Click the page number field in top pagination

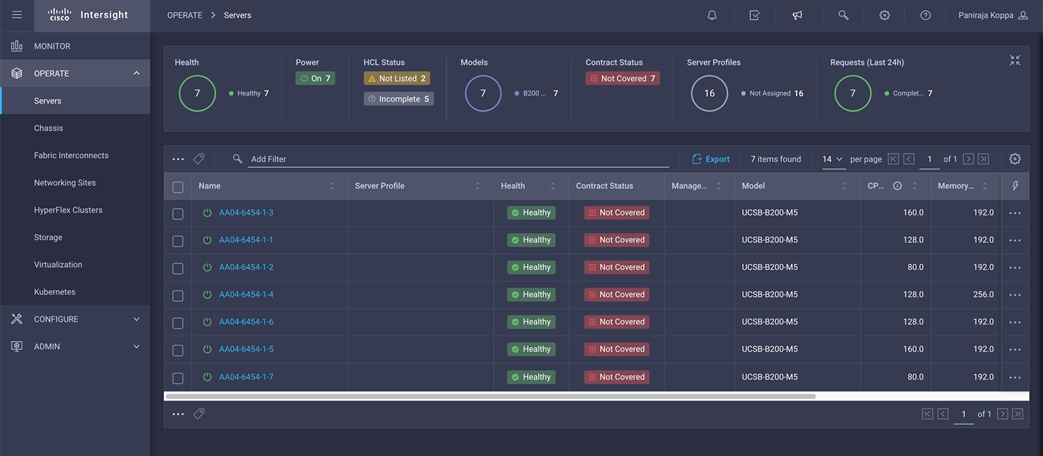[929, 160]
